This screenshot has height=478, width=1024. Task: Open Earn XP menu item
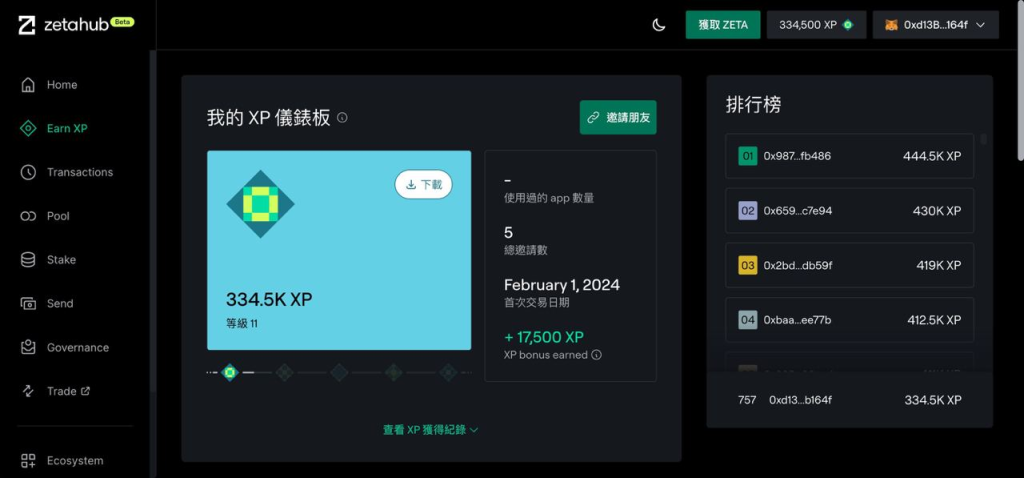pyautogui.click(x=66, y=129)
